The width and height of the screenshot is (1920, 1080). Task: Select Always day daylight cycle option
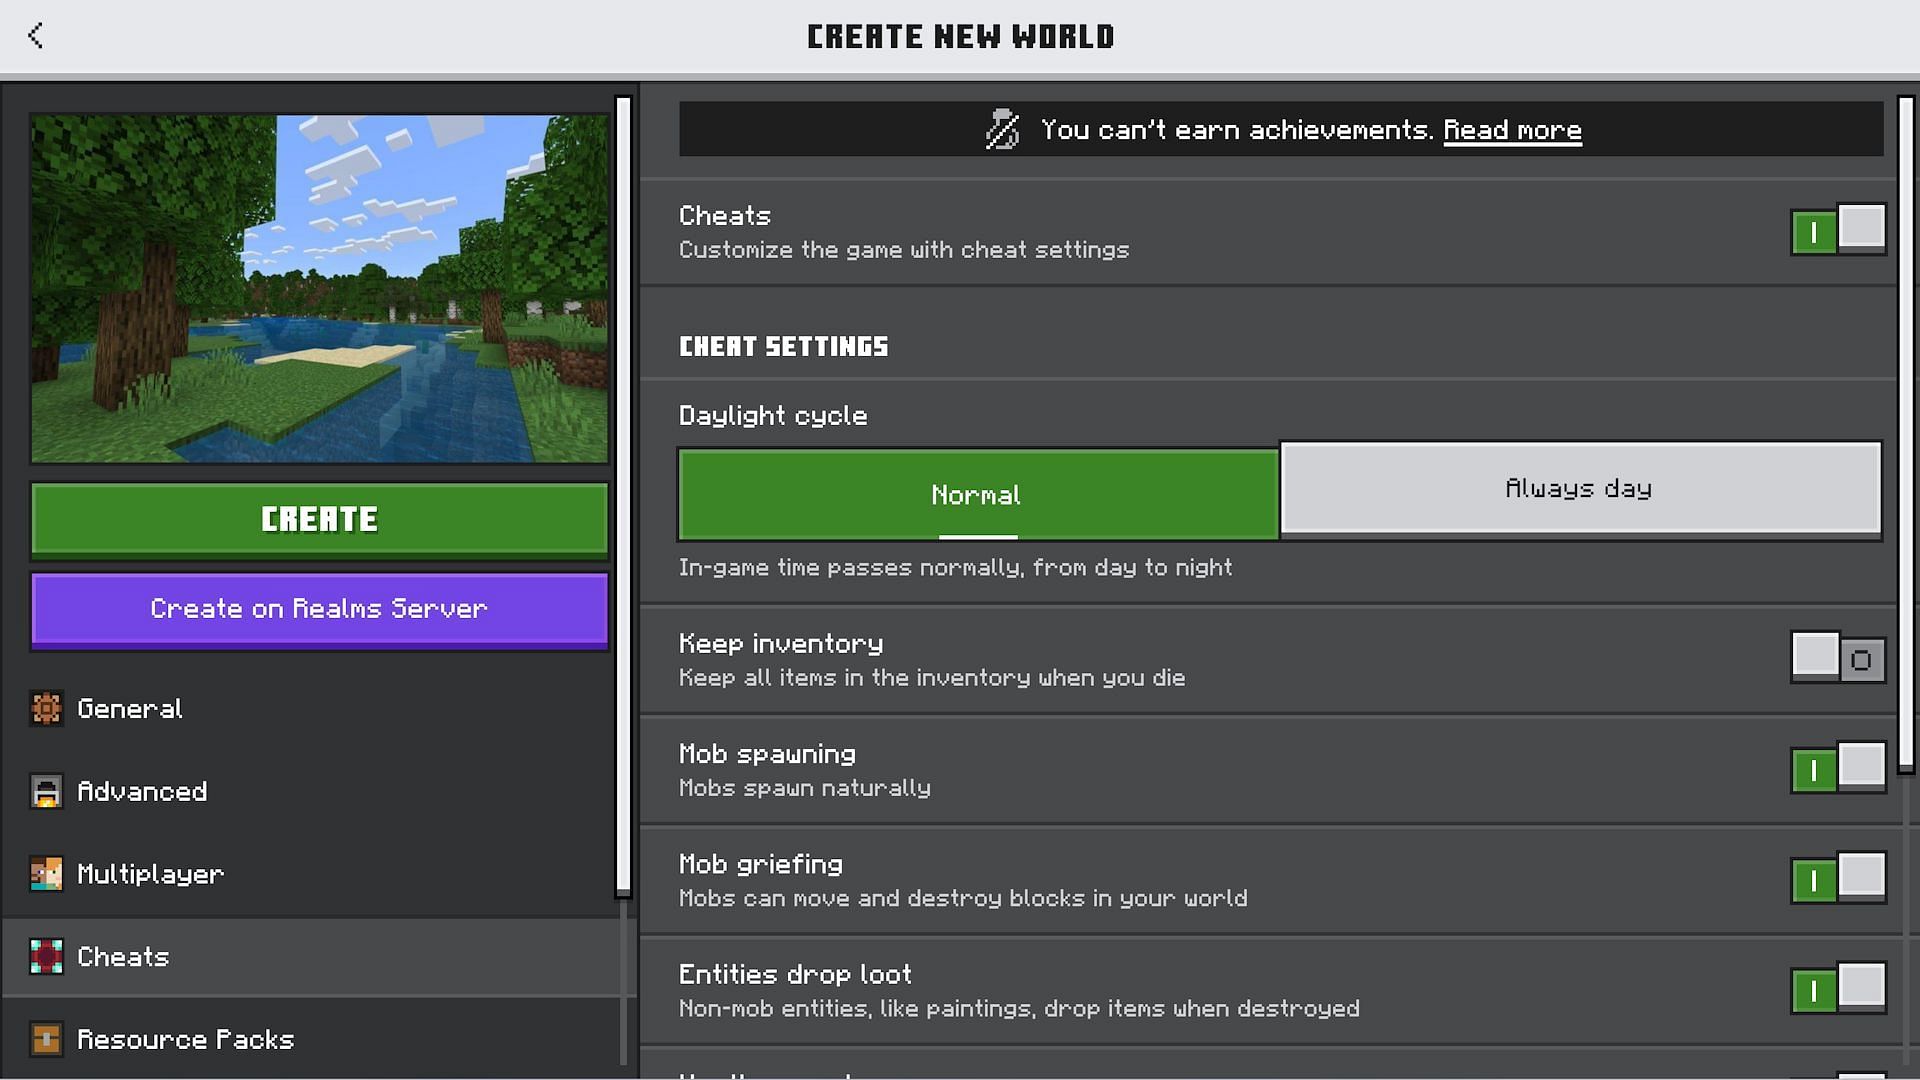point(1580,489)
